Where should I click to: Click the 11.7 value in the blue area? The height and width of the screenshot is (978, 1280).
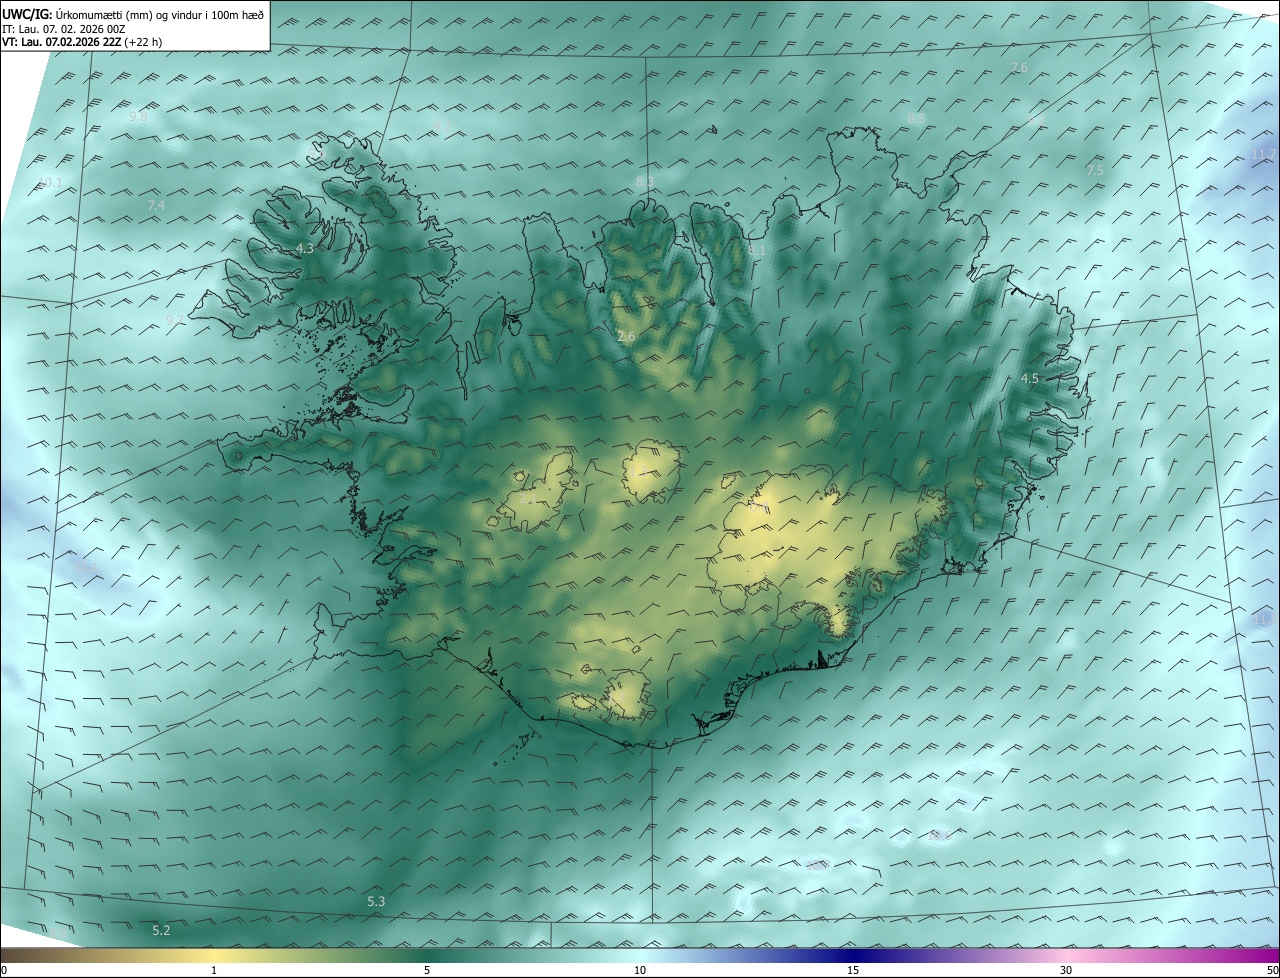pos(1264,154)
